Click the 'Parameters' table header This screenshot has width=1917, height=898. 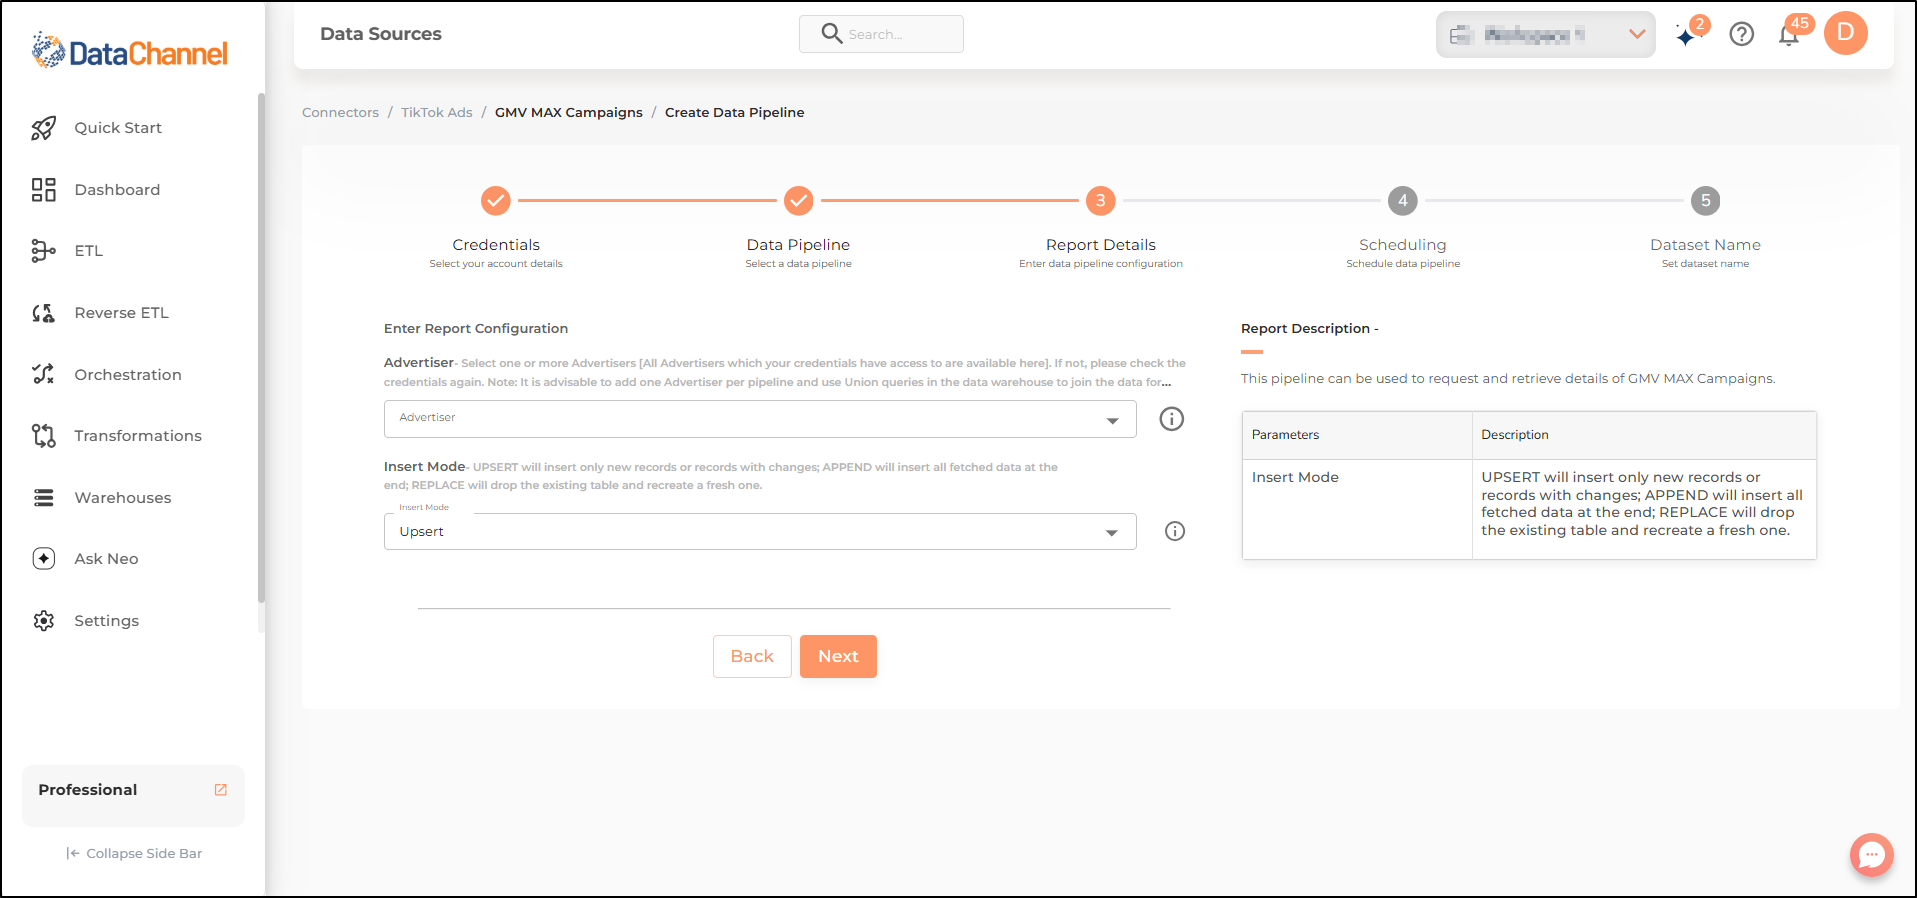(x=1357, y=435)
